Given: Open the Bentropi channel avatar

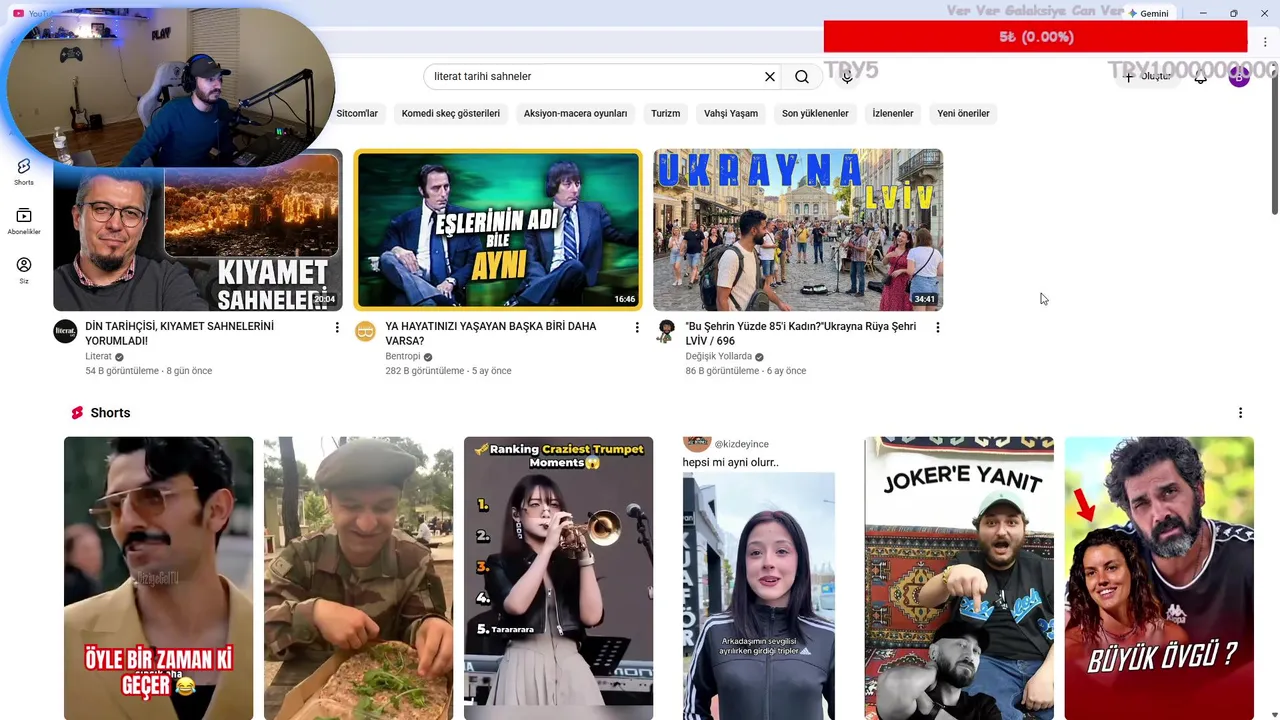Looking at the screenshot, I should tap(365, 332).
